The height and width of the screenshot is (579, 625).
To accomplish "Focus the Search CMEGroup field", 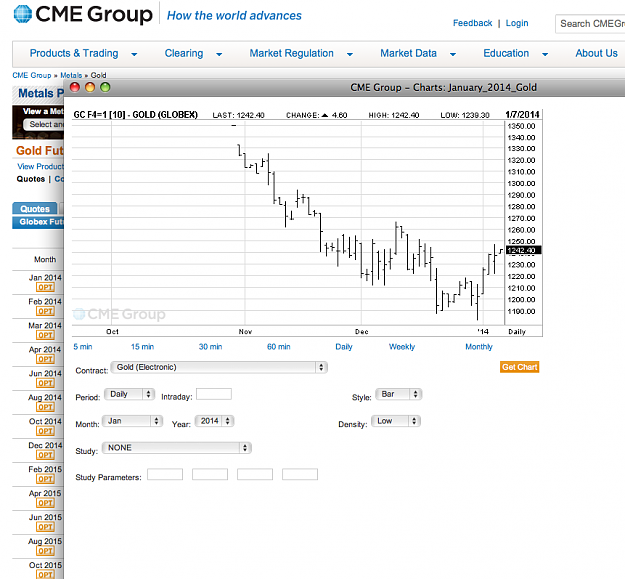I will point(590,24).
